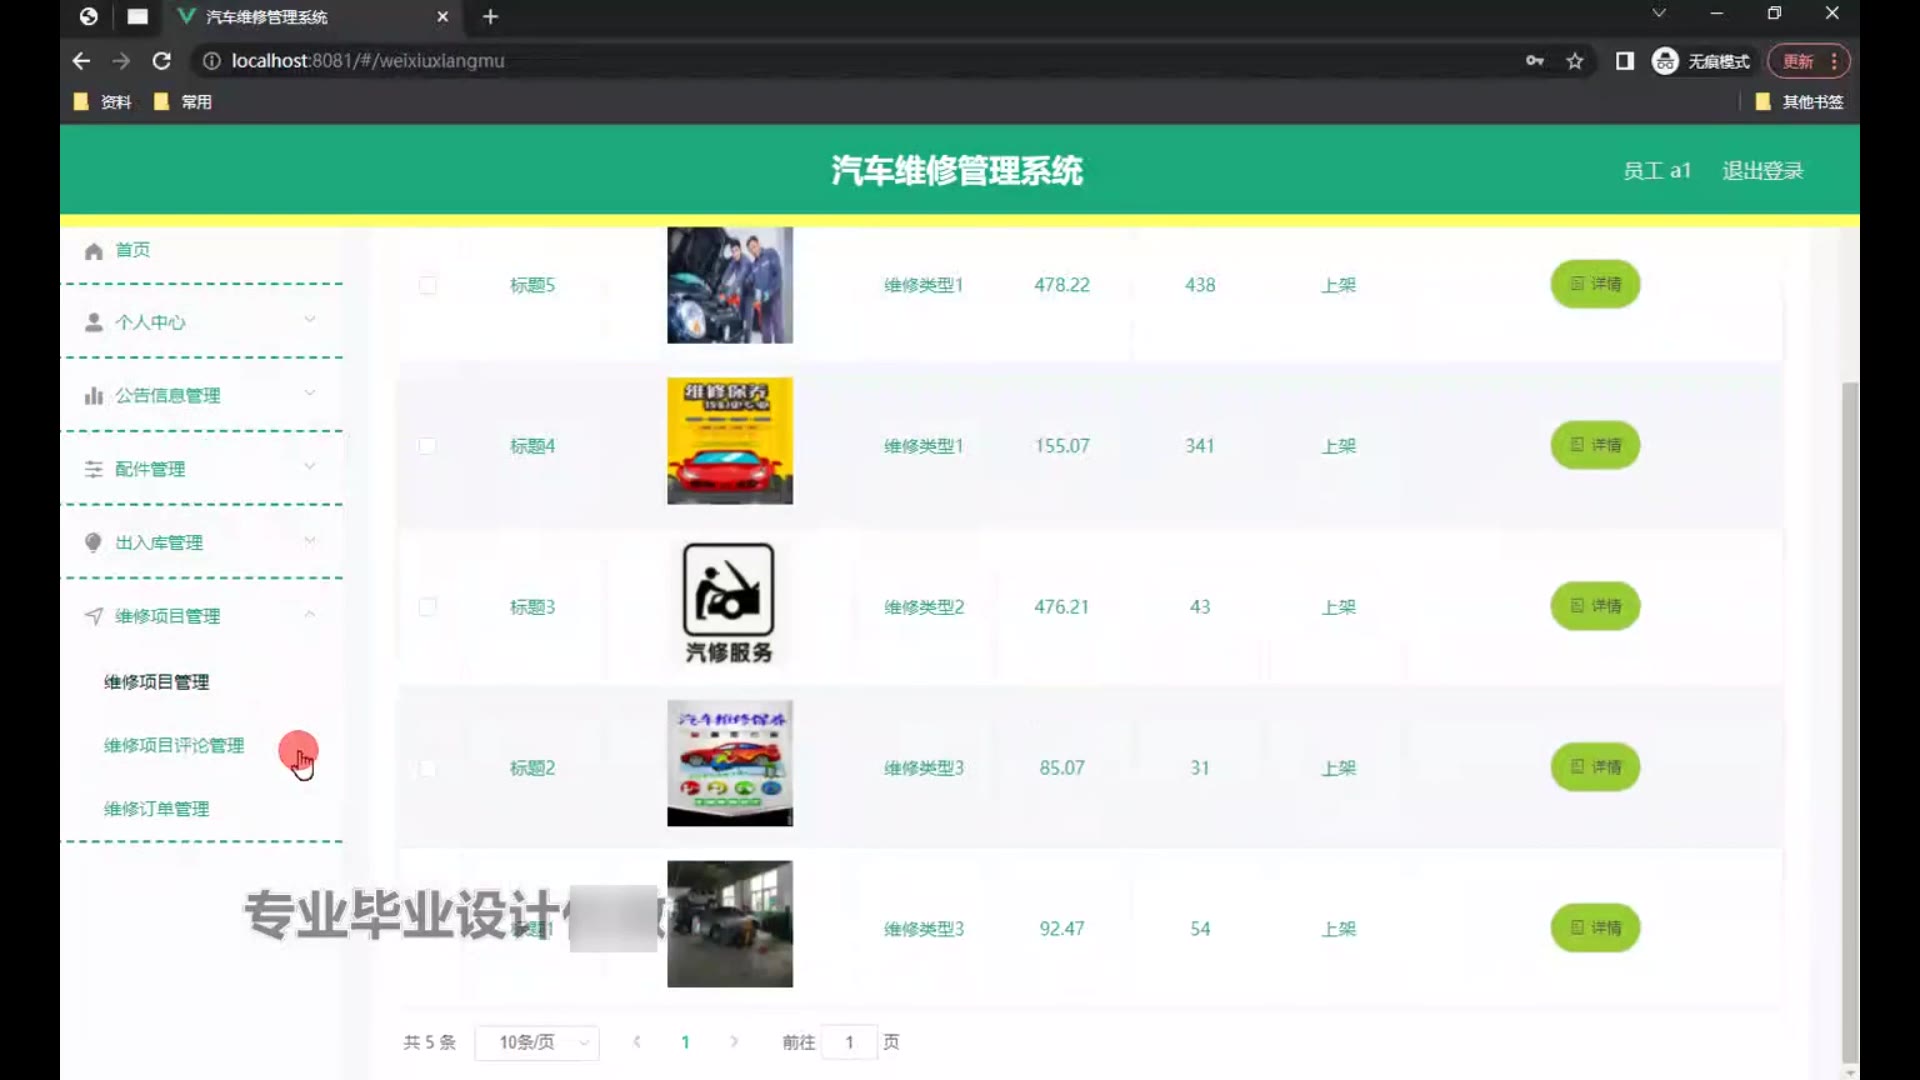Screen dimensions: 1920x1080
Task: Click the 前往 page number input field
Action: [x=849, y=1042]
